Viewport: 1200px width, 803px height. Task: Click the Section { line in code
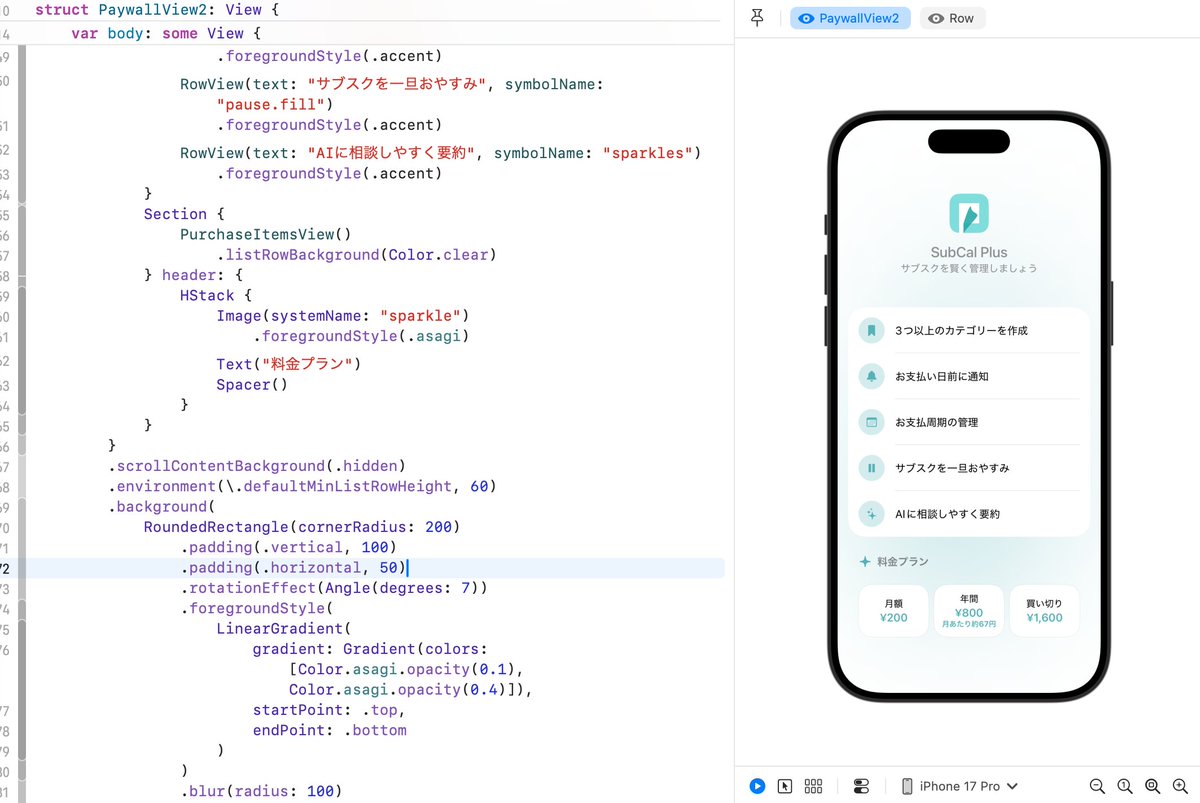tap(185, 214)
